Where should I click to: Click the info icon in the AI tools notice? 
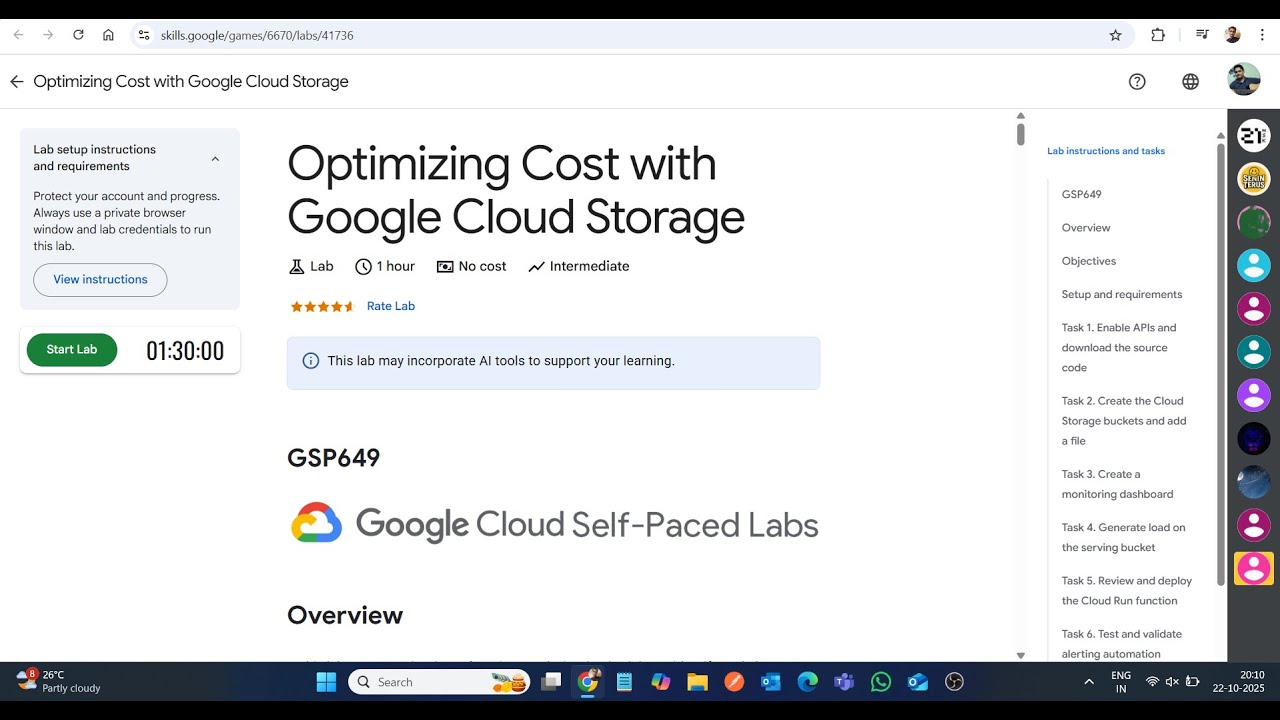click(311, 361)
